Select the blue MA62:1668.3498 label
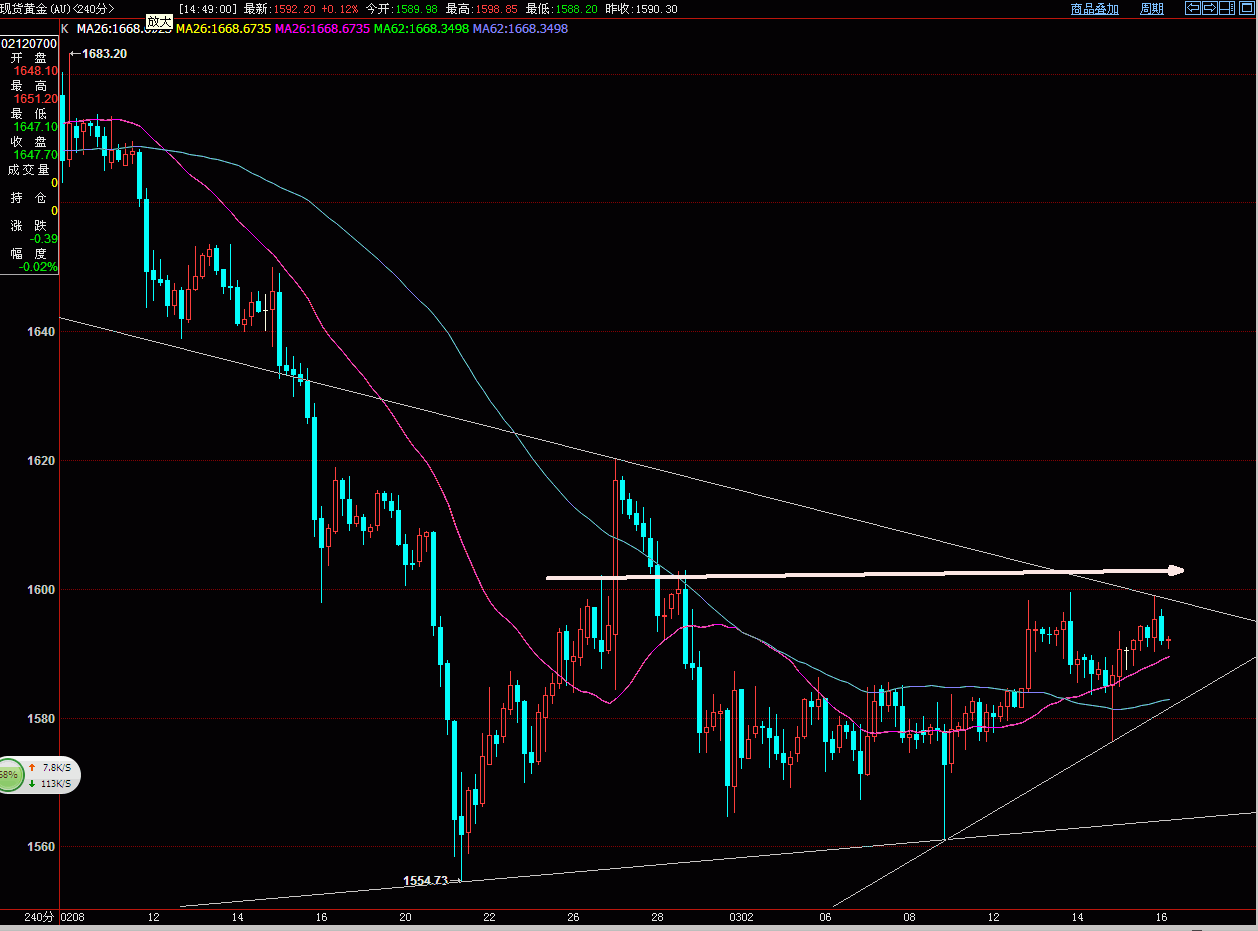Image resolution: width=1258 pixels, height=931 pixels. point(520,29)
